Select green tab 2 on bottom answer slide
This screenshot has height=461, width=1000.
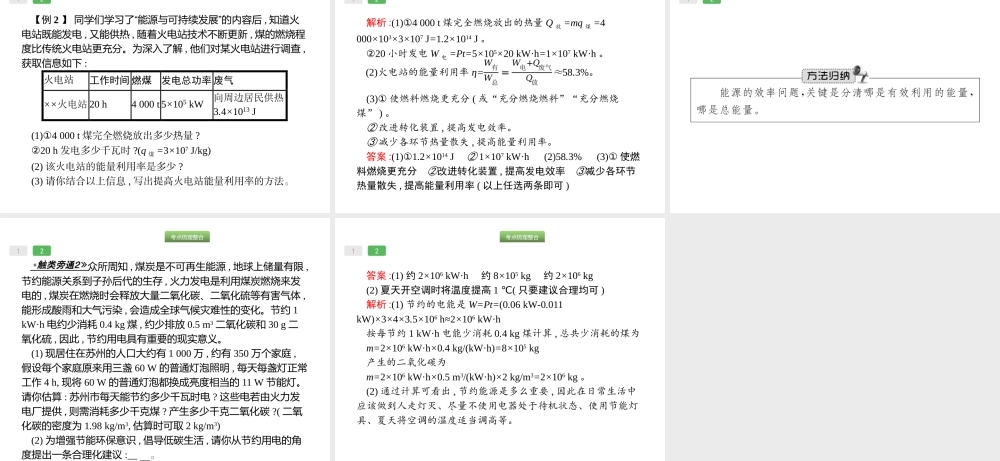376,251
